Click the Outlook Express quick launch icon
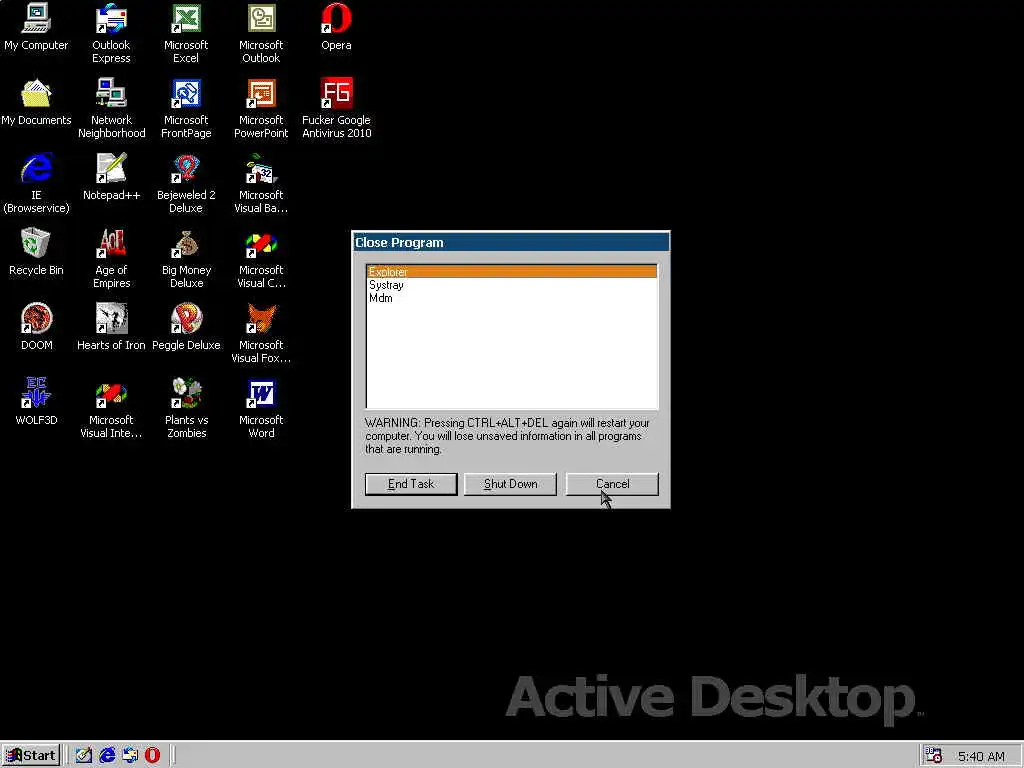The height and width of the screenshot is (768, 1024). coord(129,756)
